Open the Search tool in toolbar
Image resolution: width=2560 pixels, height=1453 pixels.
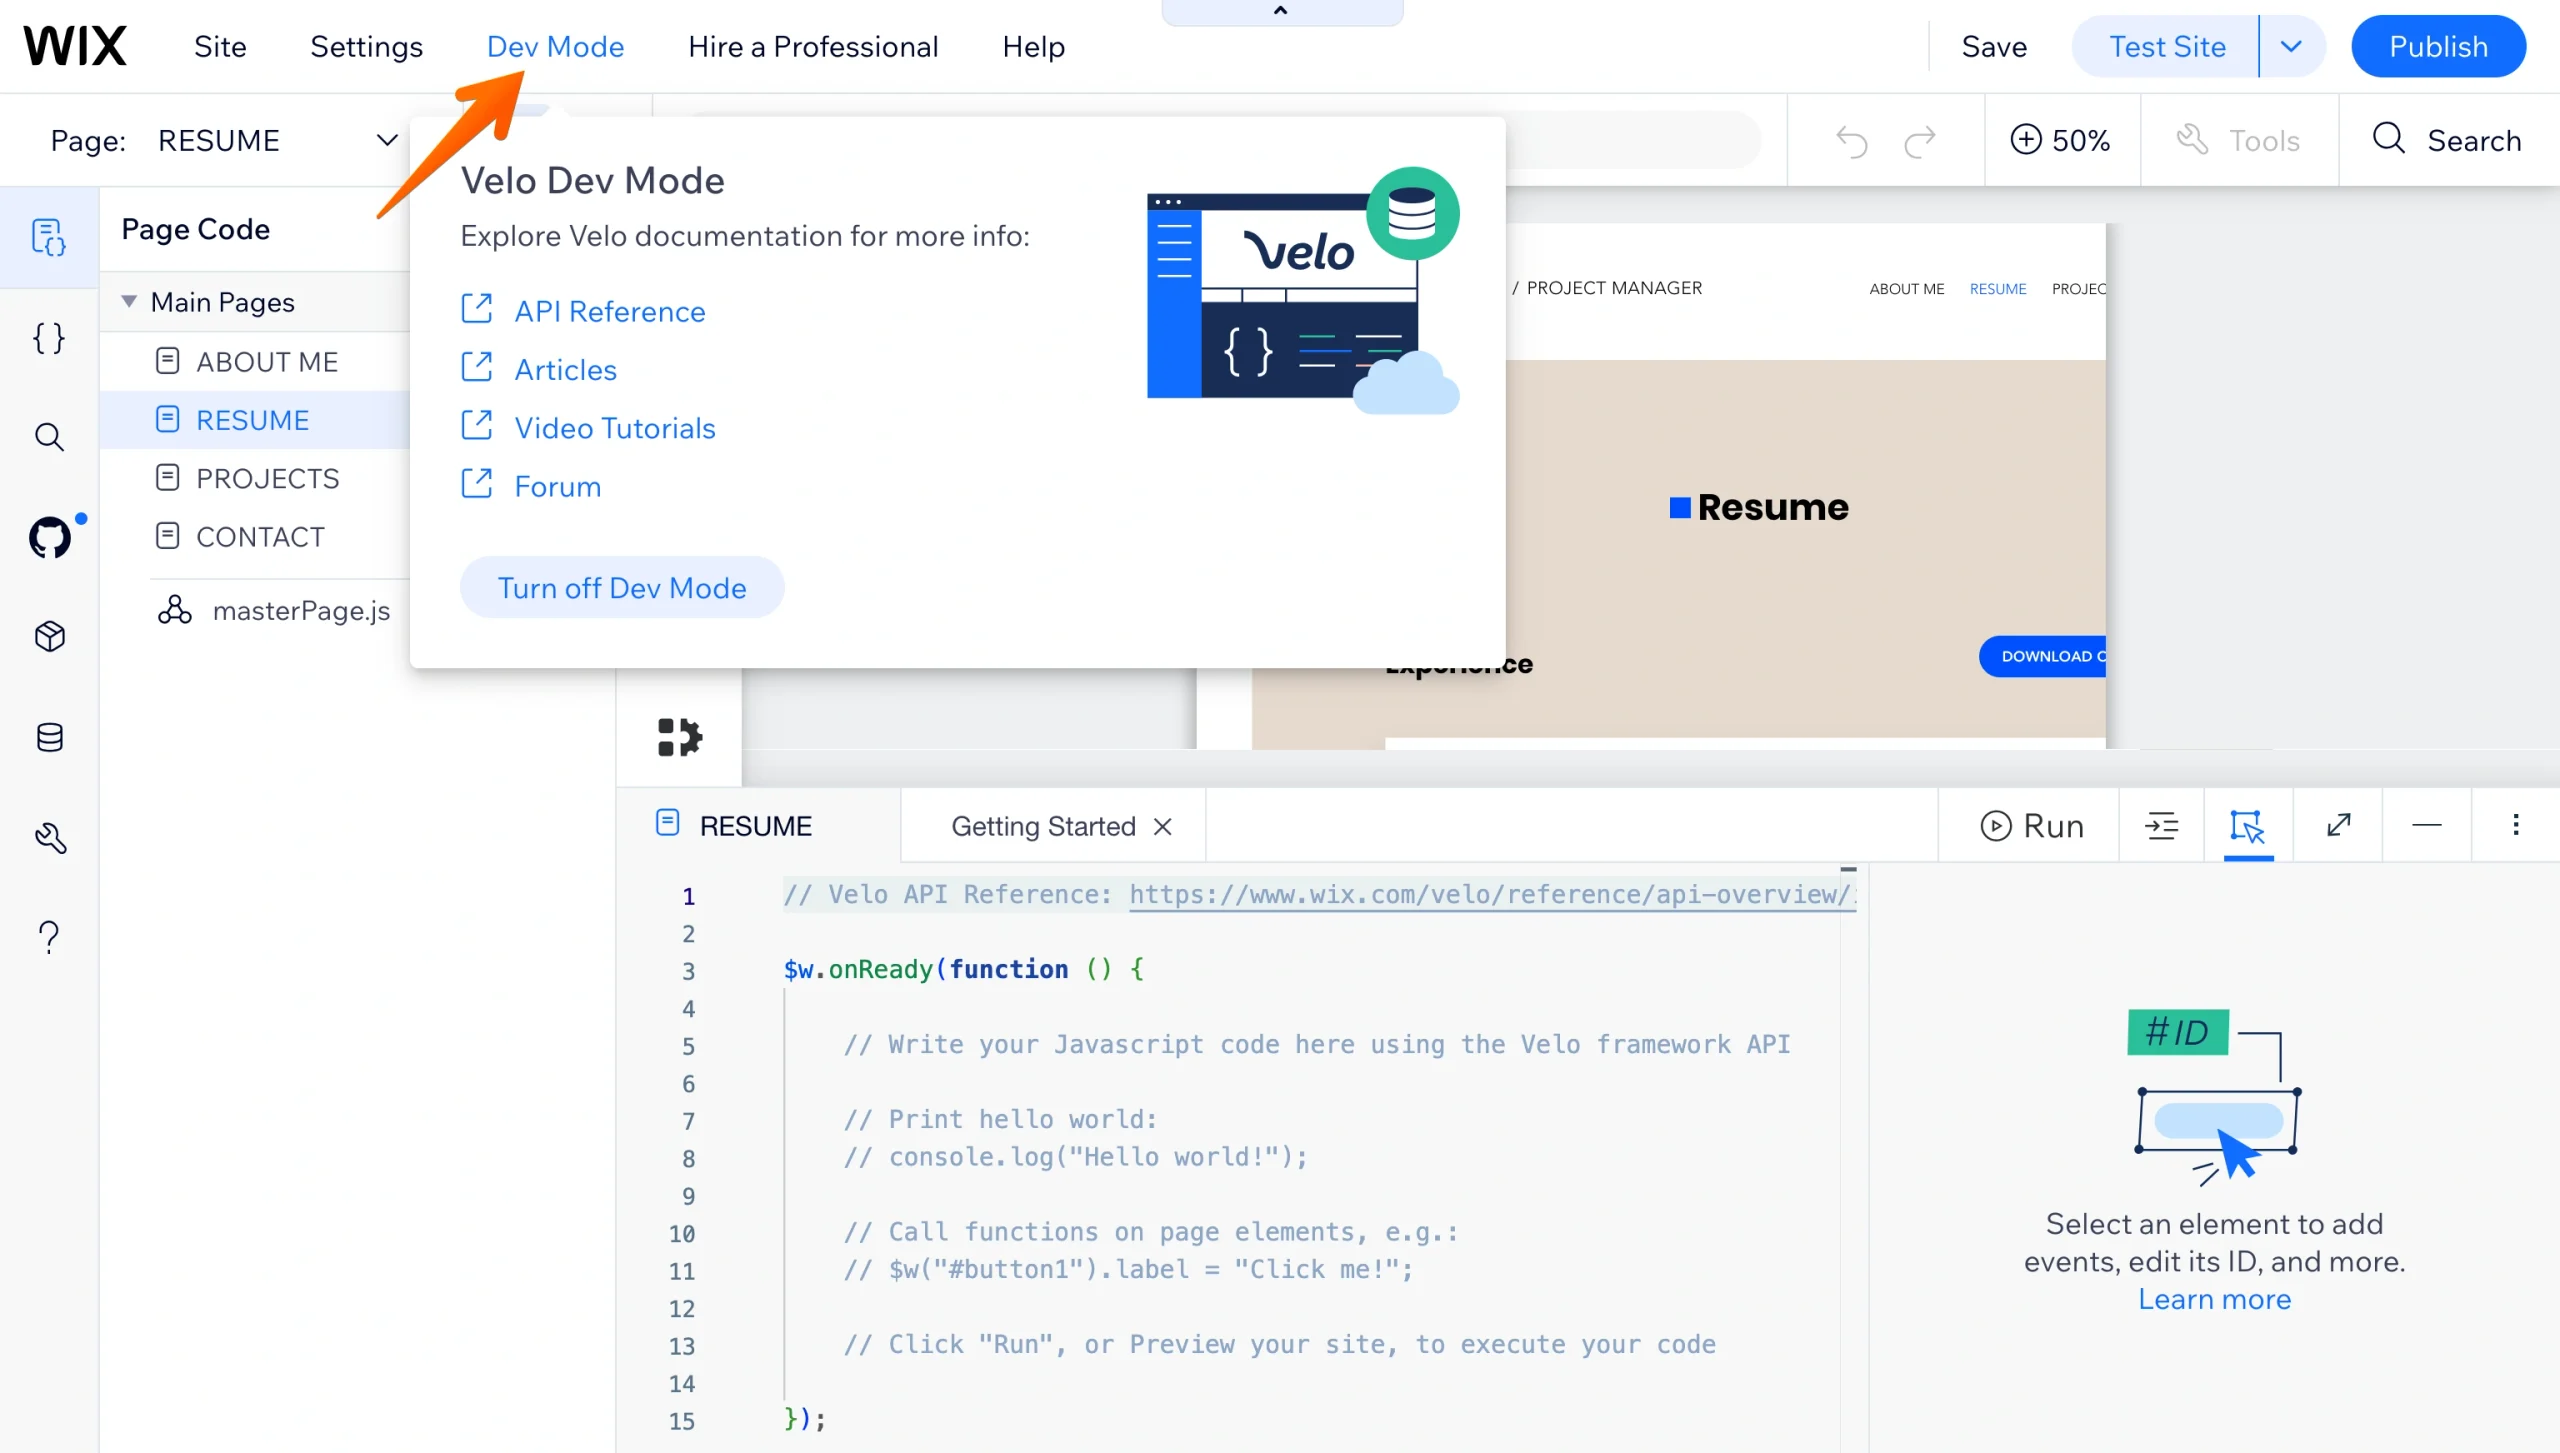coord(2446,141)
